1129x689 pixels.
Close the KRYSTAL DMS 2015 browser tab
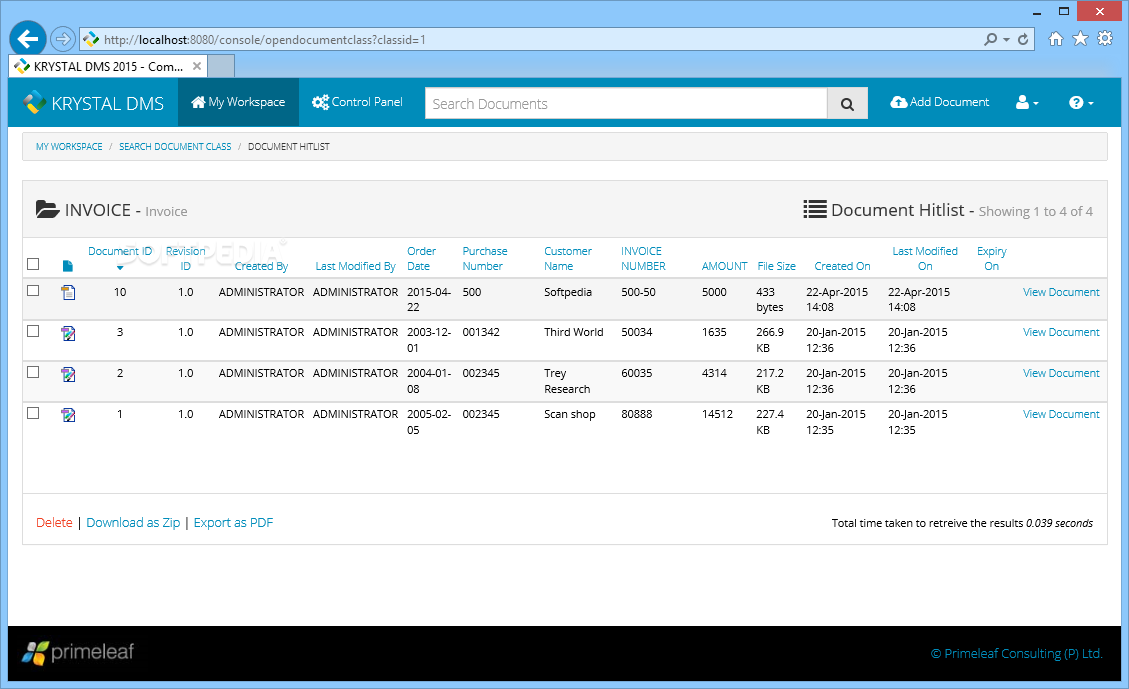(197, 66)
